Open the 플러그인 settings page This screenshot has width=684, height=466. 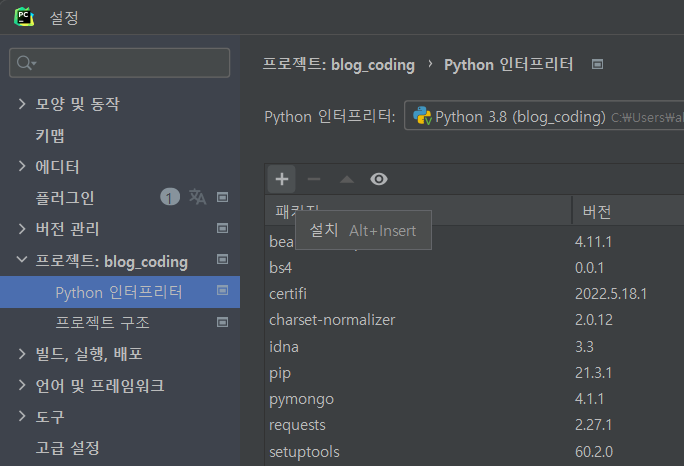[x=65, y=198]
